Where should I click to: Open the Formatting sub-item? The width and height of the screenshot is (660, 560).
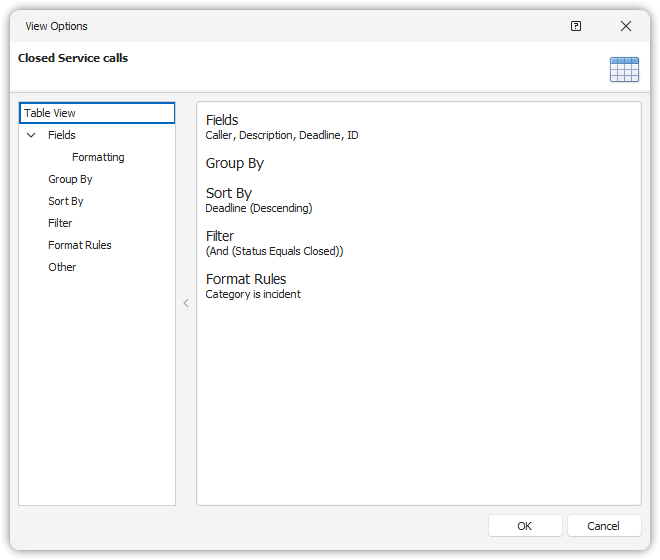pos(98,157)
